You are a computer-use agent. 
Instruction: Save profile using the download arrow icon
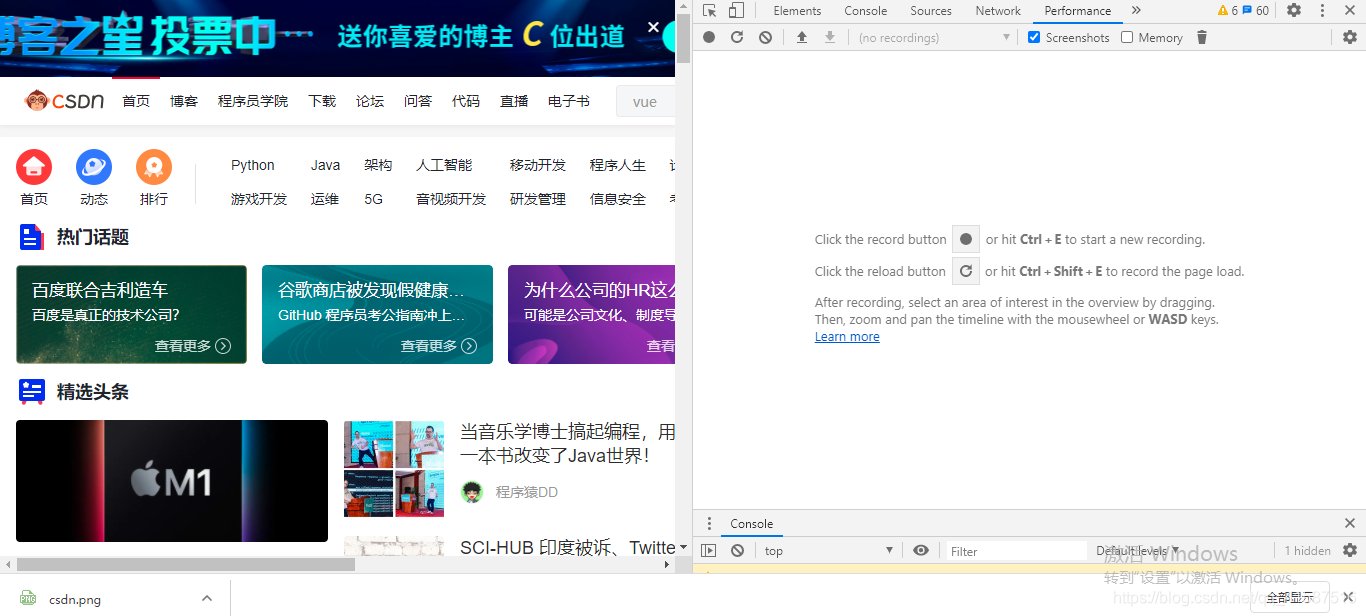829,37
